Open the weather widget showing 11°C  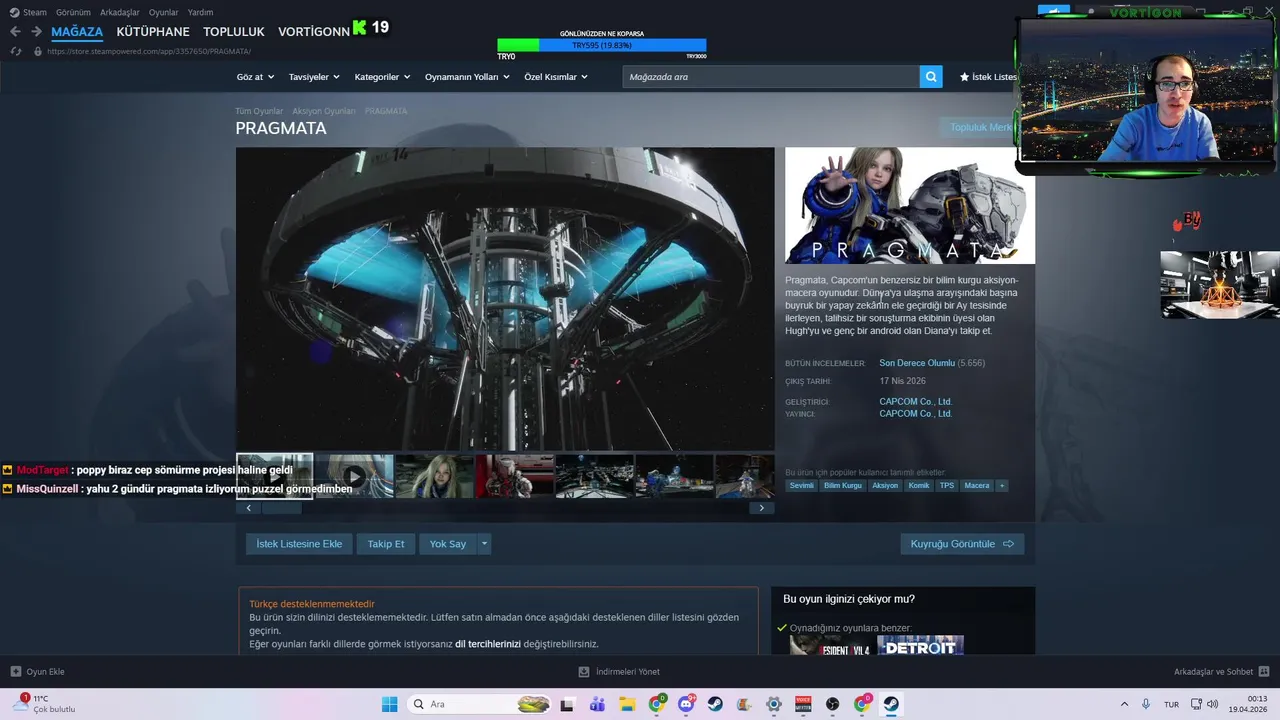(x=44, y=704)
